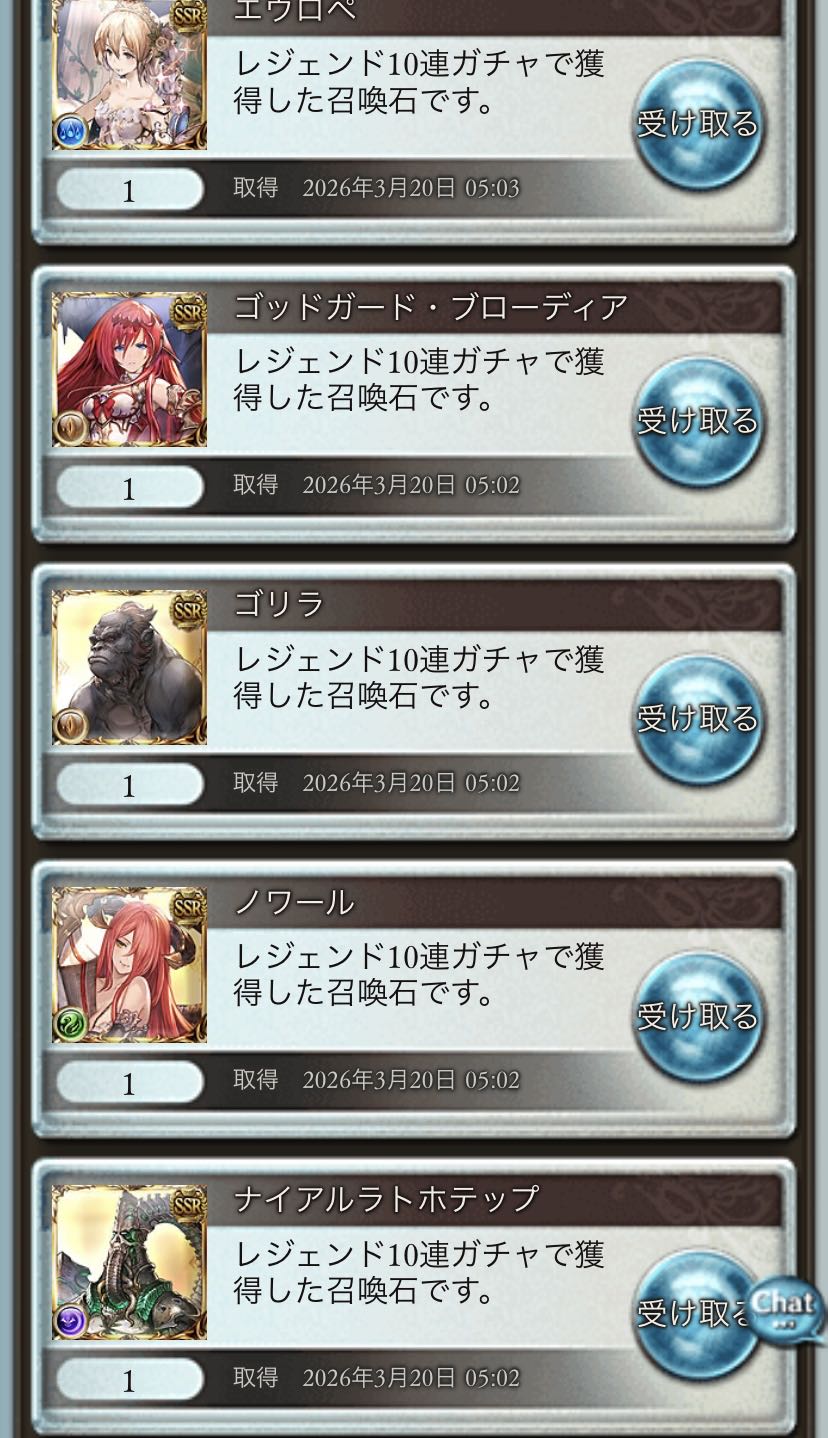Select the quantity field of ノワール entry

129,1083
